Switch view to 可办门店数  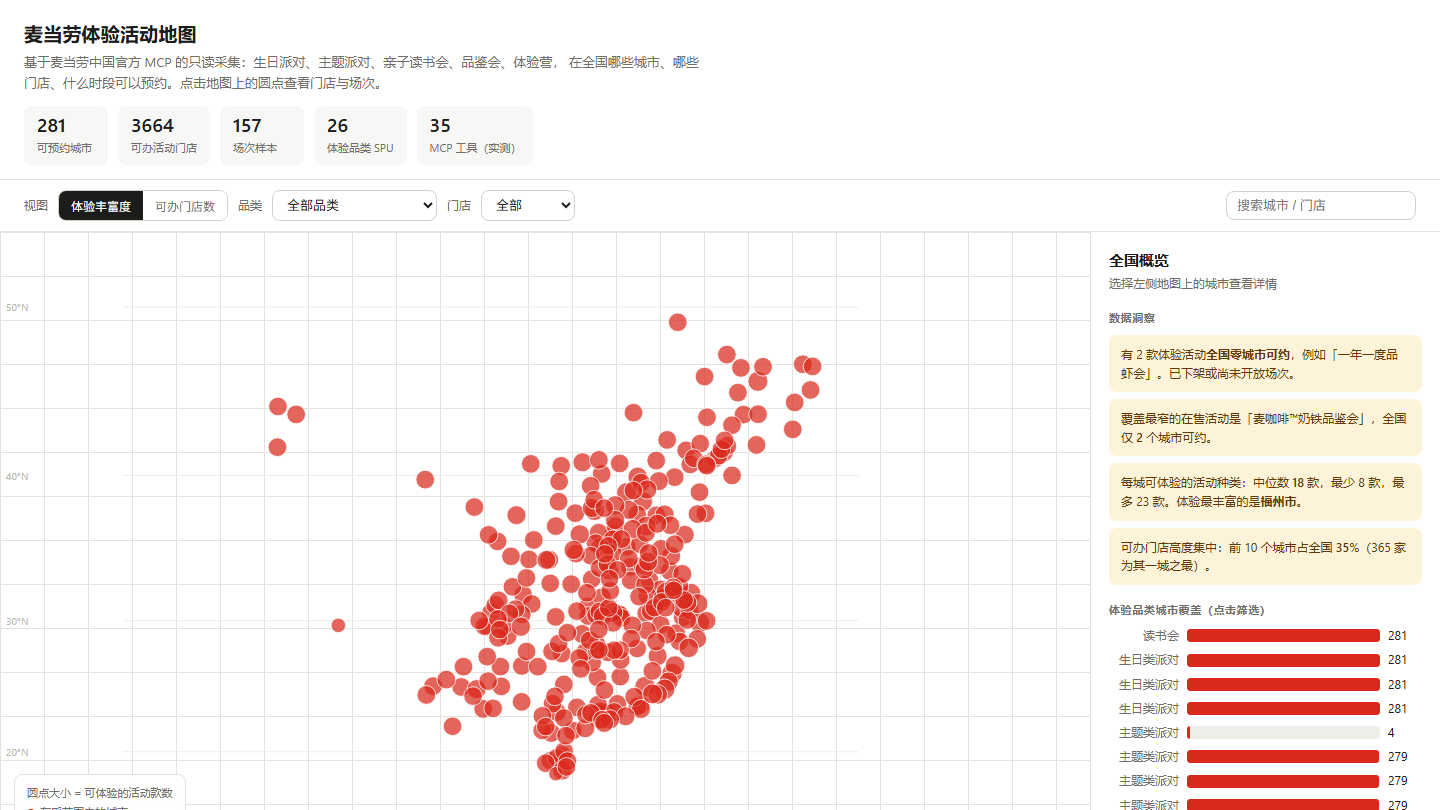click(x=185, y=206)
